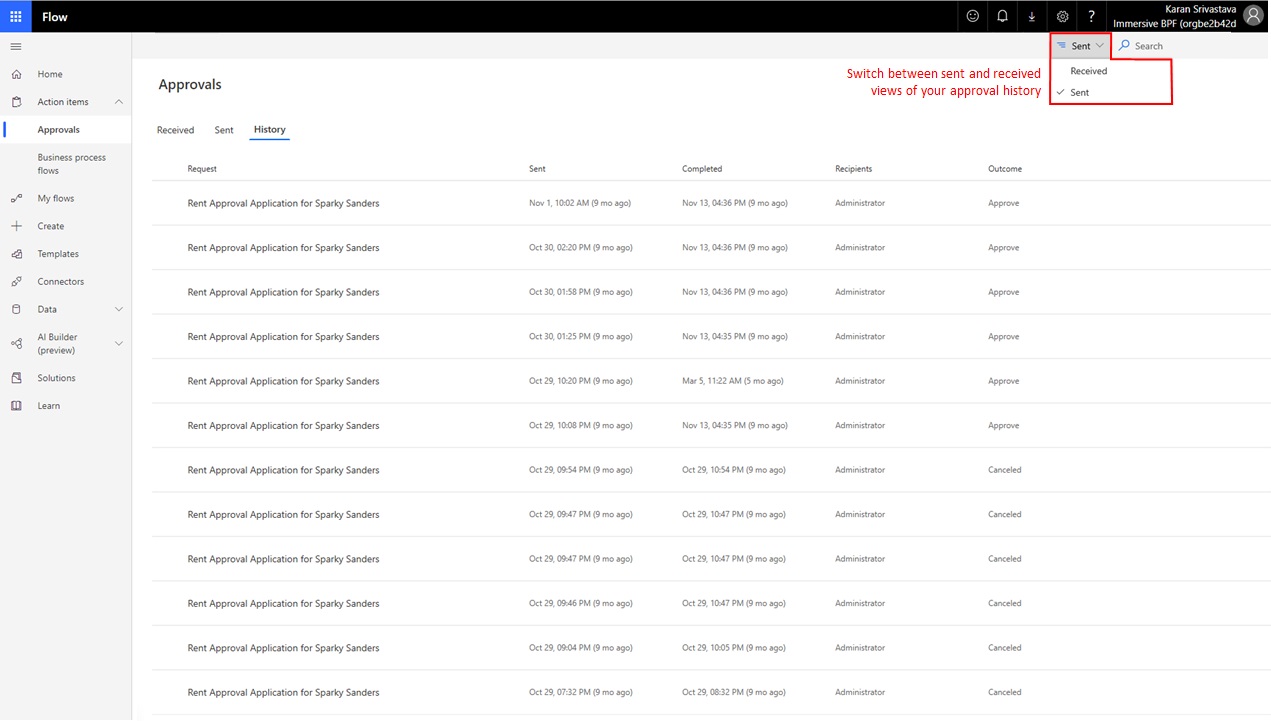Click the Create plus icon

pos(16,226)
